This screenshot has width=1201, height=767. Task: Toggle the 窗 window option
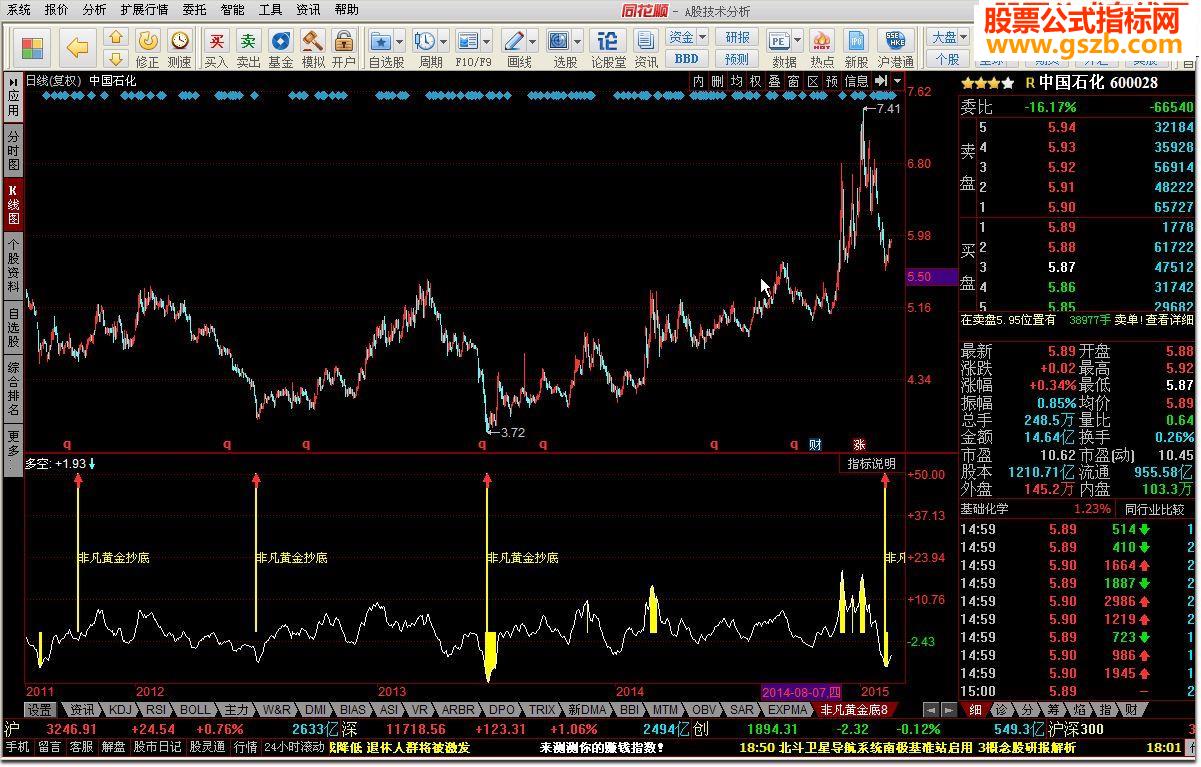(x=794, y=81)
